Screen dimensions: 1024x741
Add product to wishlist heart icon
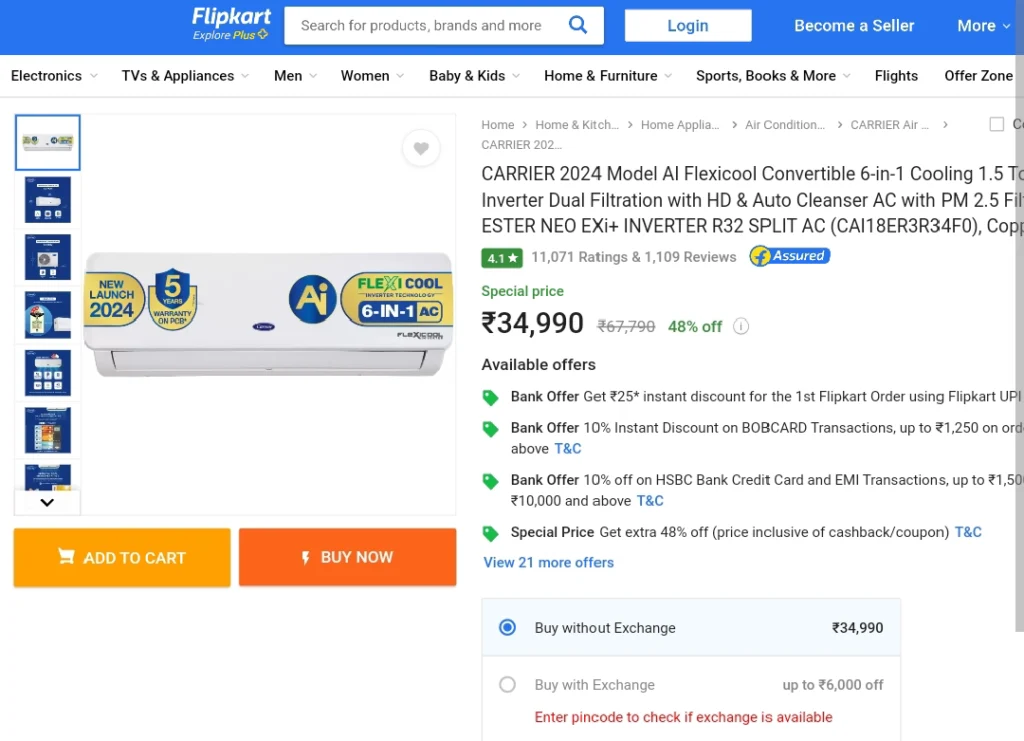point(421,148)
